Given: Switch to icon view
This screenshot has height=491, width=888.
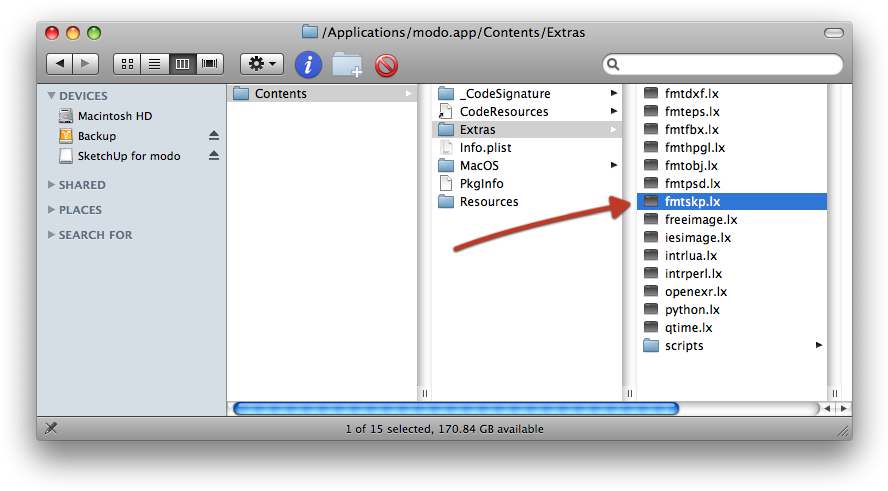Looking at the screenshot, I should (x=127, y=64).
